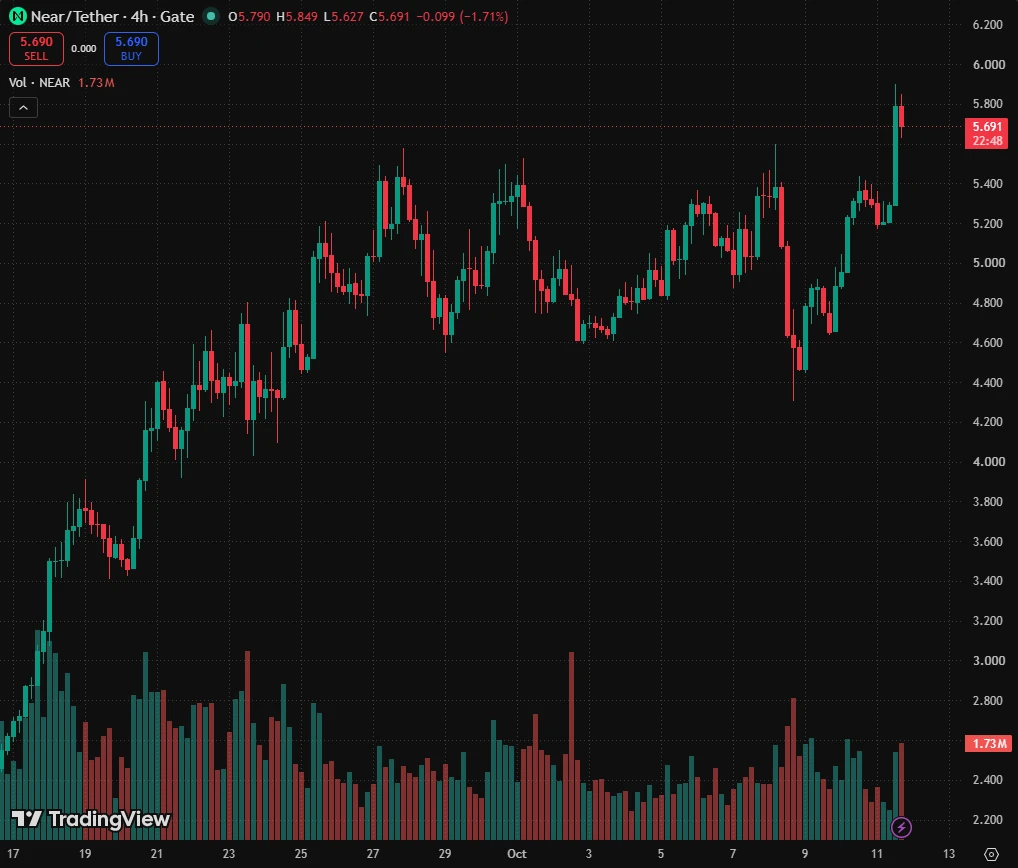Click the high price H5.849
The image size is (1018, 868).
297,16
